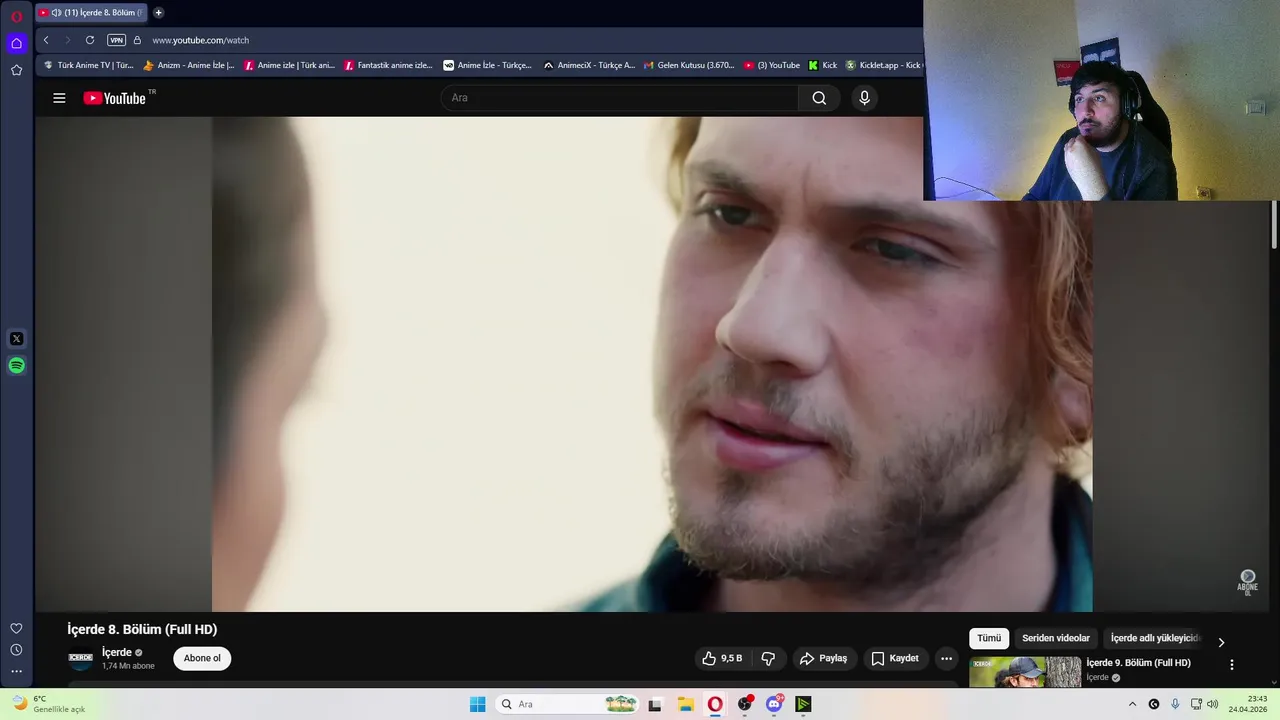Open the Opera menu logo
The width and height of the screenshot is (1280, 720).
[x=16, y=16]
